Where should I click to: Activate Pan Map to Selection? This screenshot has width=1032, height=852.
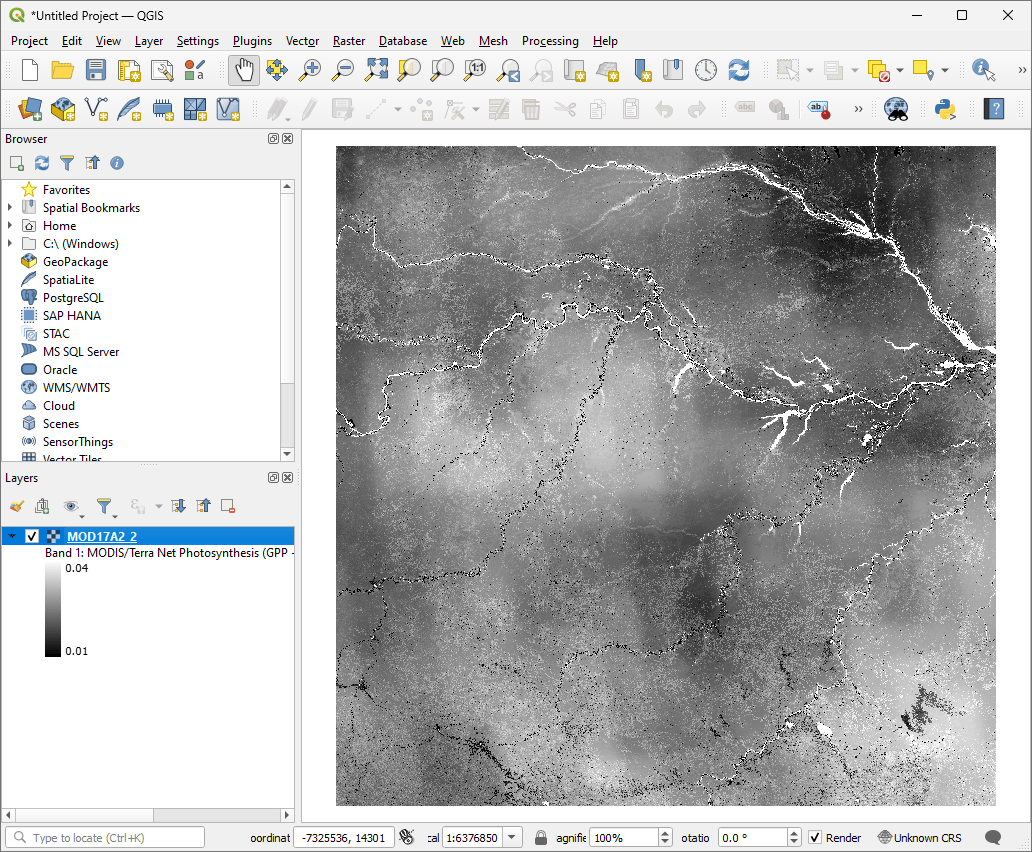(x=276, y=70)
